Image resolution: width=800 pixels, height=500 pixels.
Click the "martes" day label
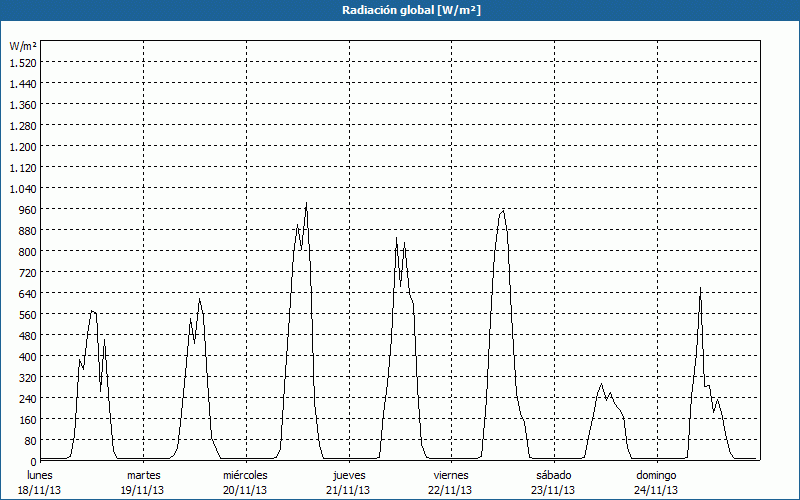pos(144,475)
